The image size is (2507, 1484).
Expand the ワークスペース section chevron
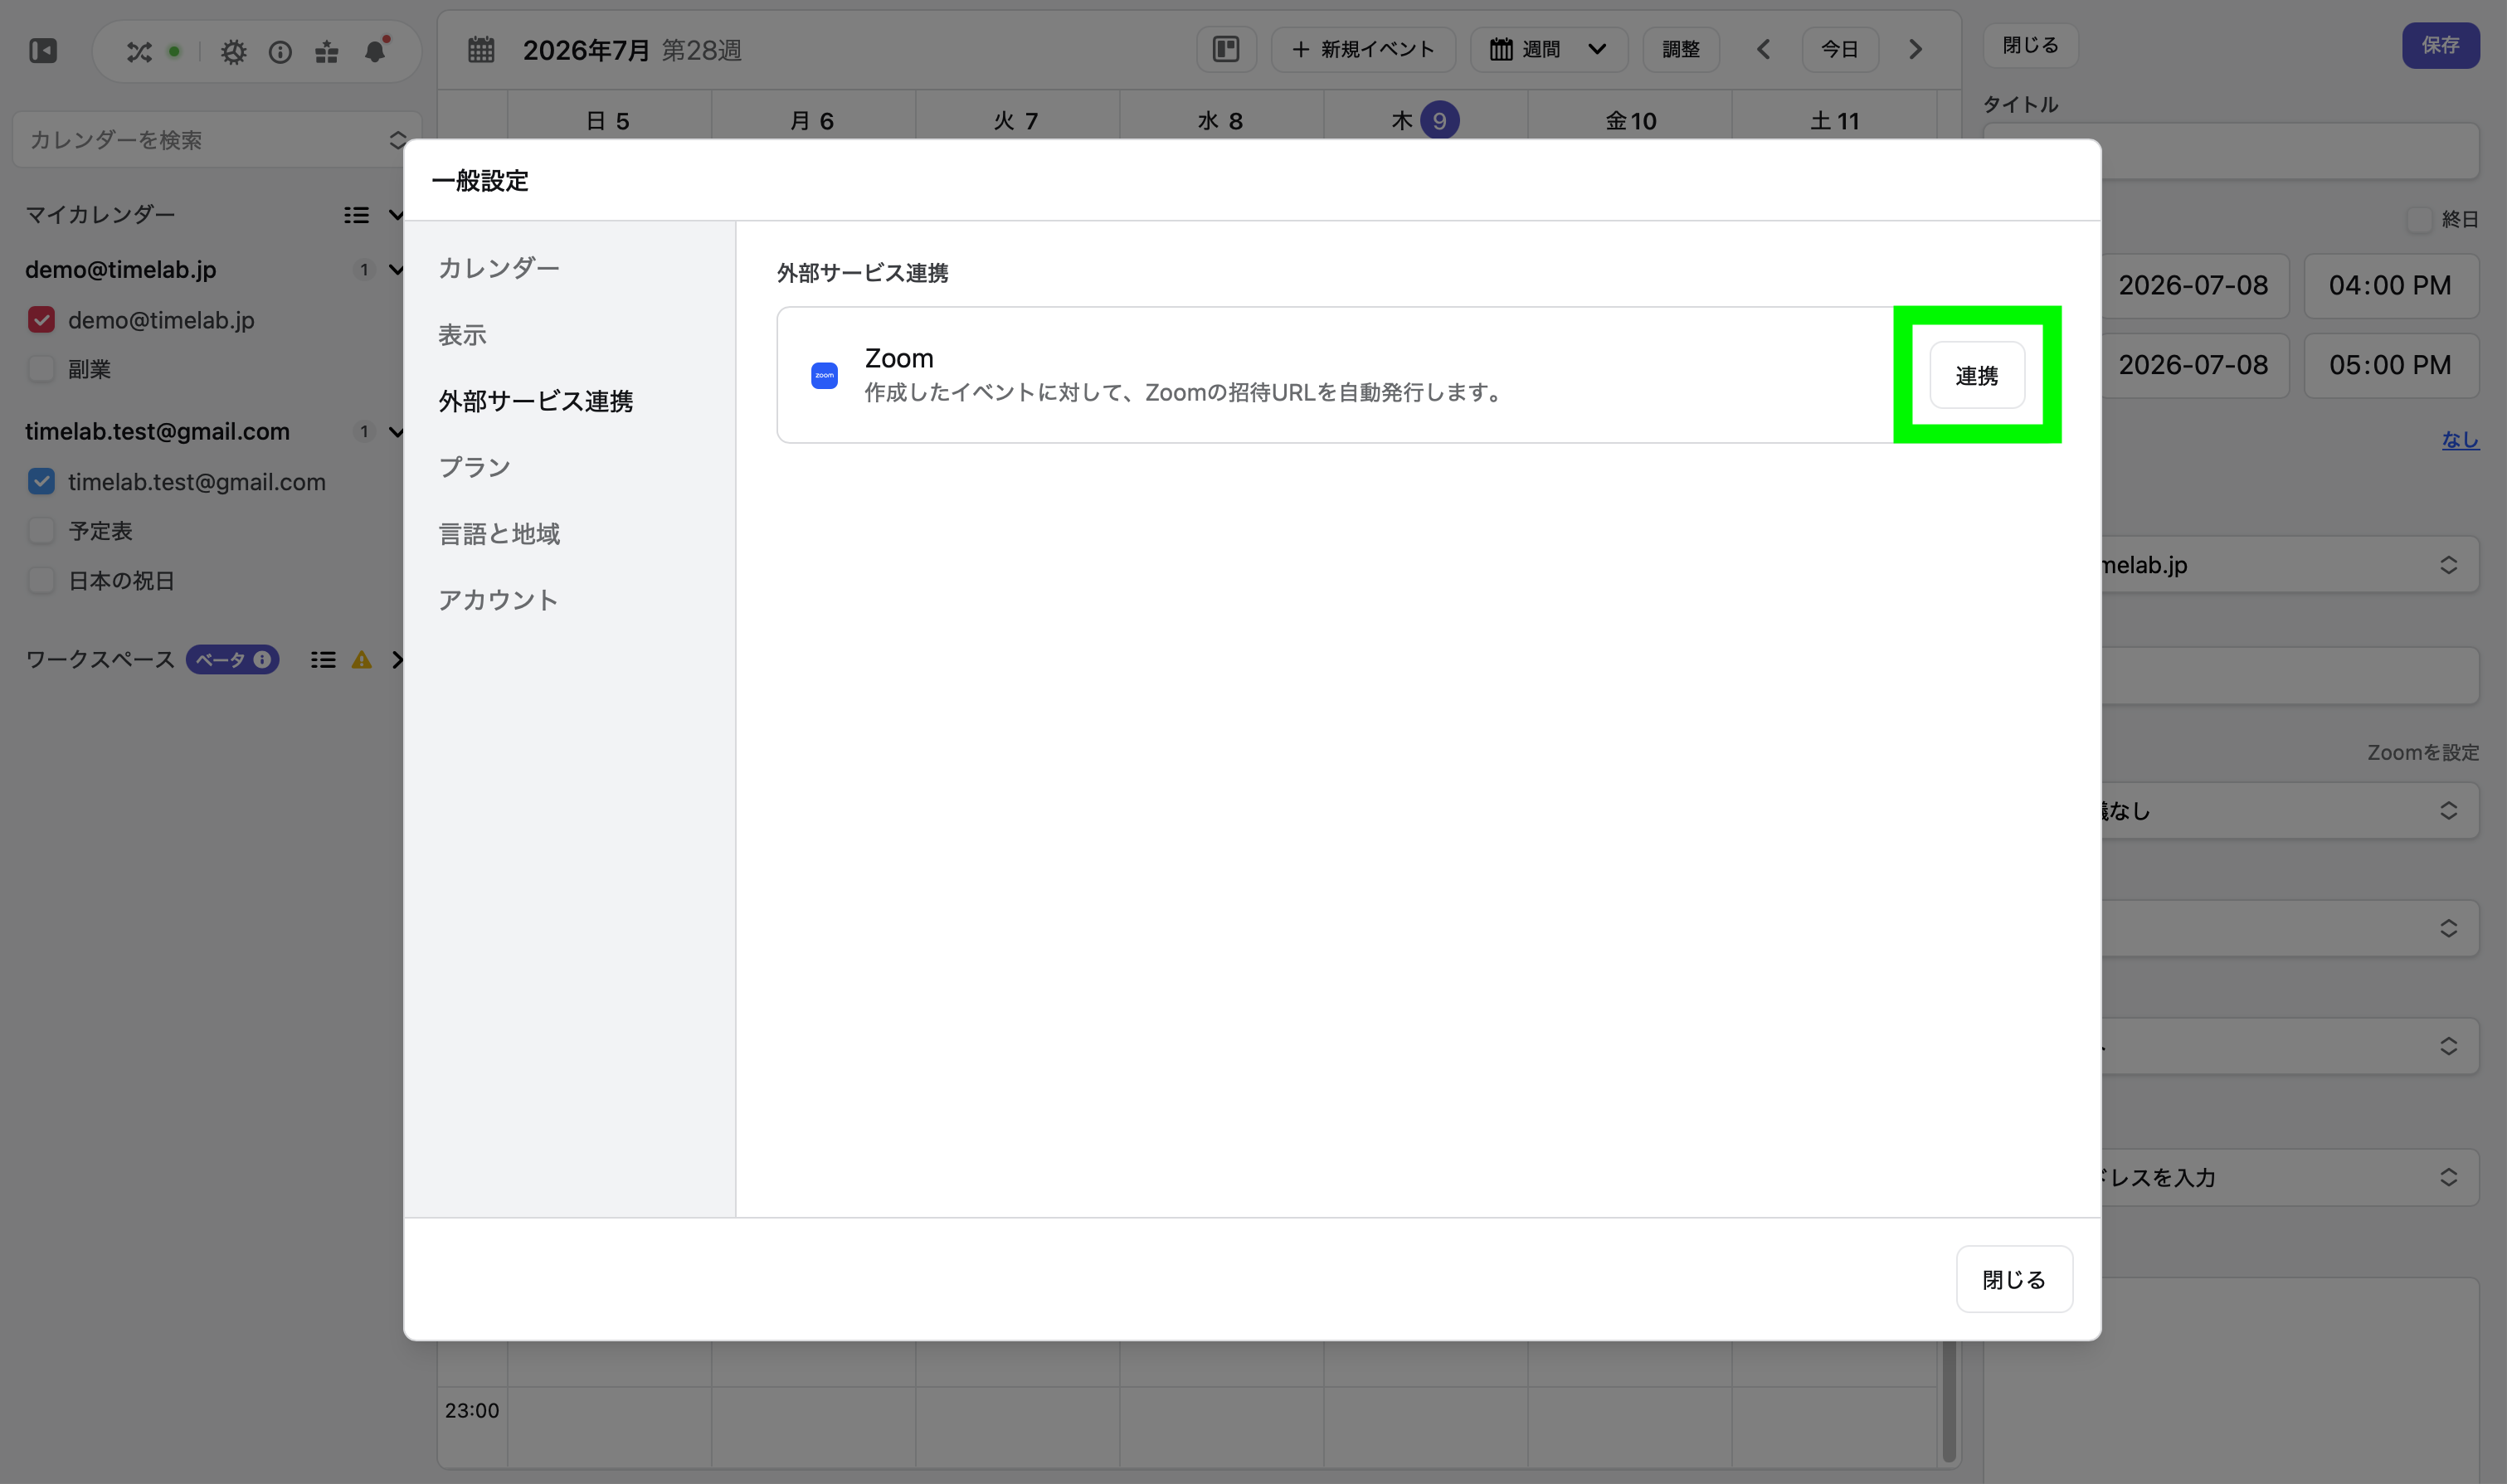(x=397, y=660)
